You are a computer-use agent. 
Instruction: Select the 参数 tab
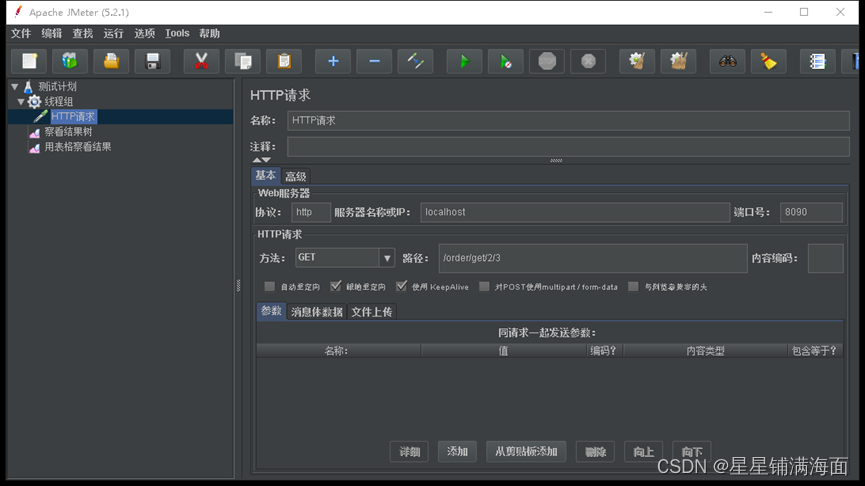click(271, 311)
